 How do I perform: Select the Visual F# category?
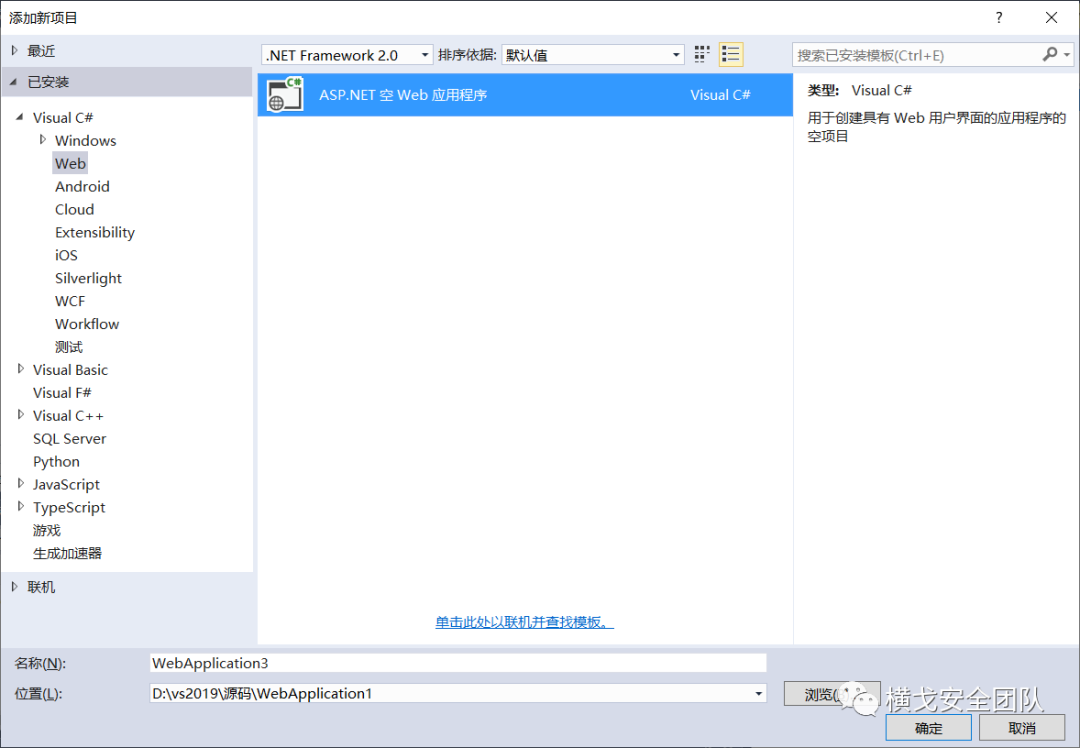click(x=62, y=393)
